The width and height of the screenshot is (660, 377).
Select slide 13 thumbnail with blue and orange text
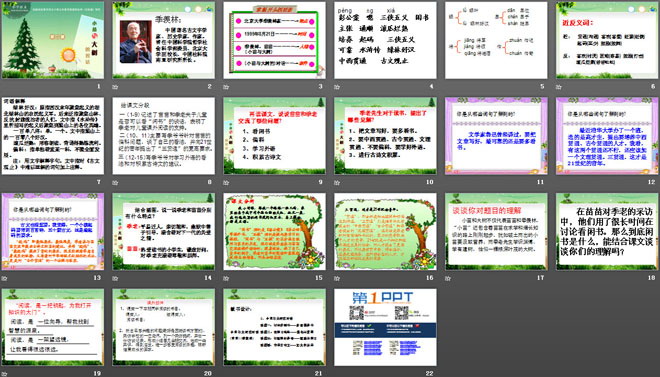(53, 231)
